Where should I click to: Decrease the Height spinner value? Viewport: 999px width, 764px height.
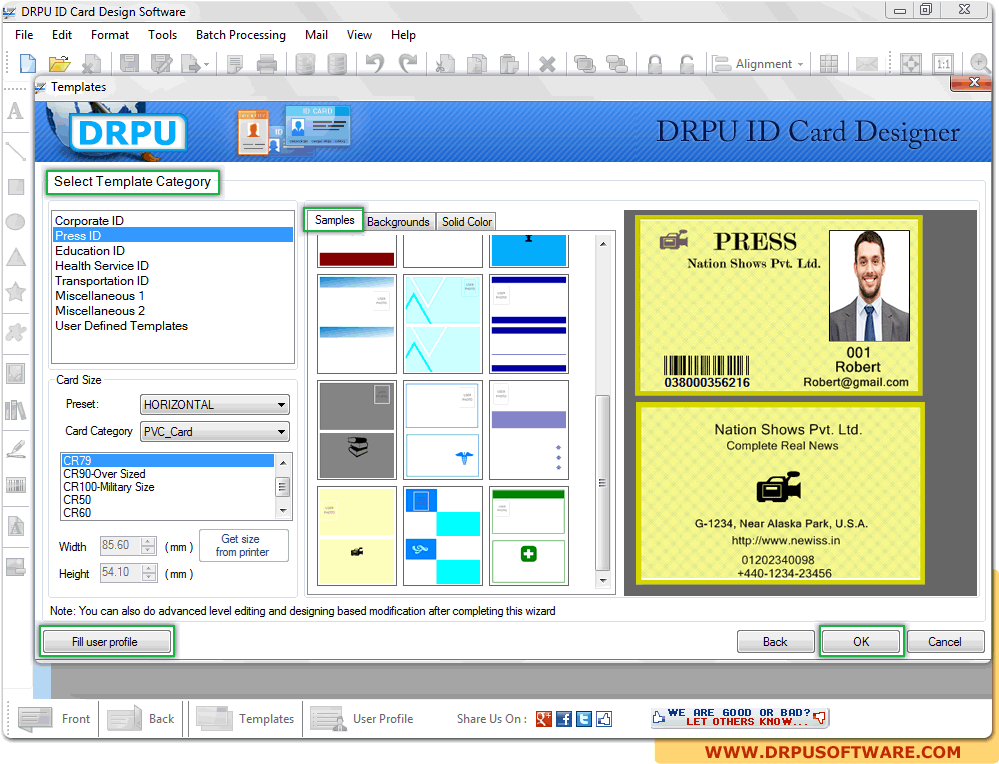tap(148, 577)
